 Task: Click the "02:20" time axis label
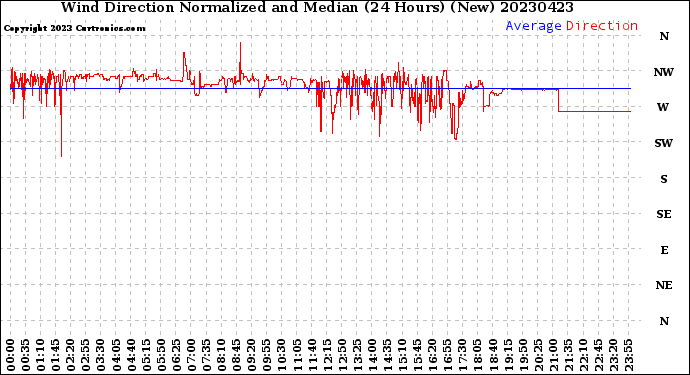click(71, 355)
